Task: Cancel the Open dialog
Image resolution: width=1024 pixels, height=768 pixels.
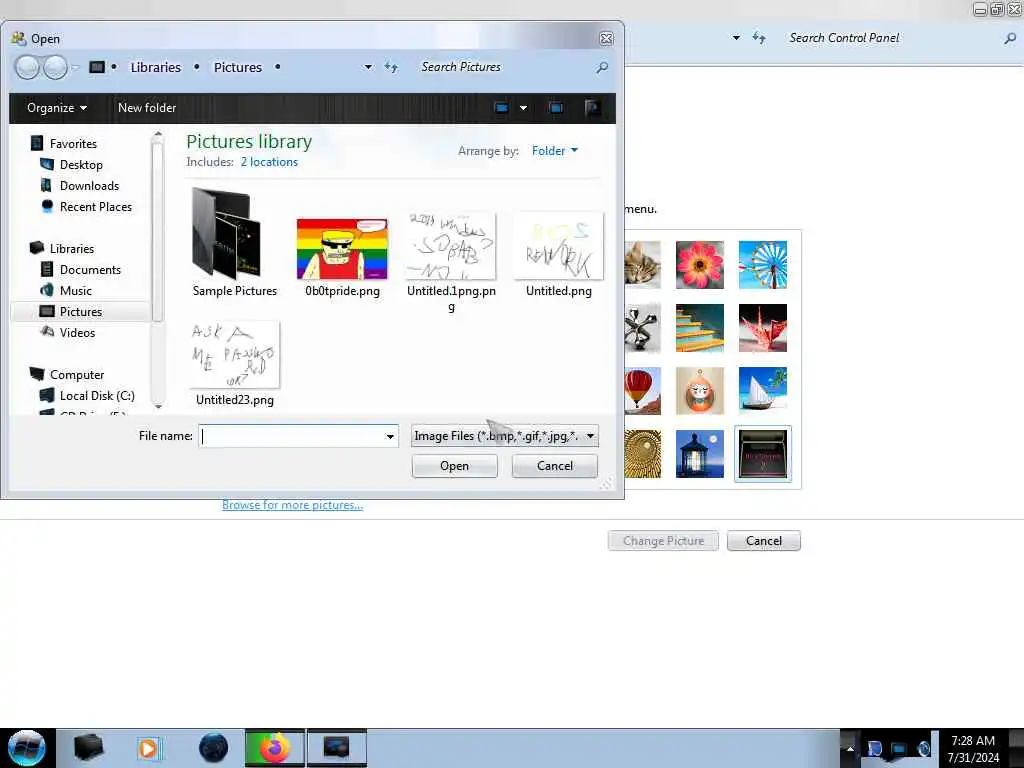Action: point(554,466)
